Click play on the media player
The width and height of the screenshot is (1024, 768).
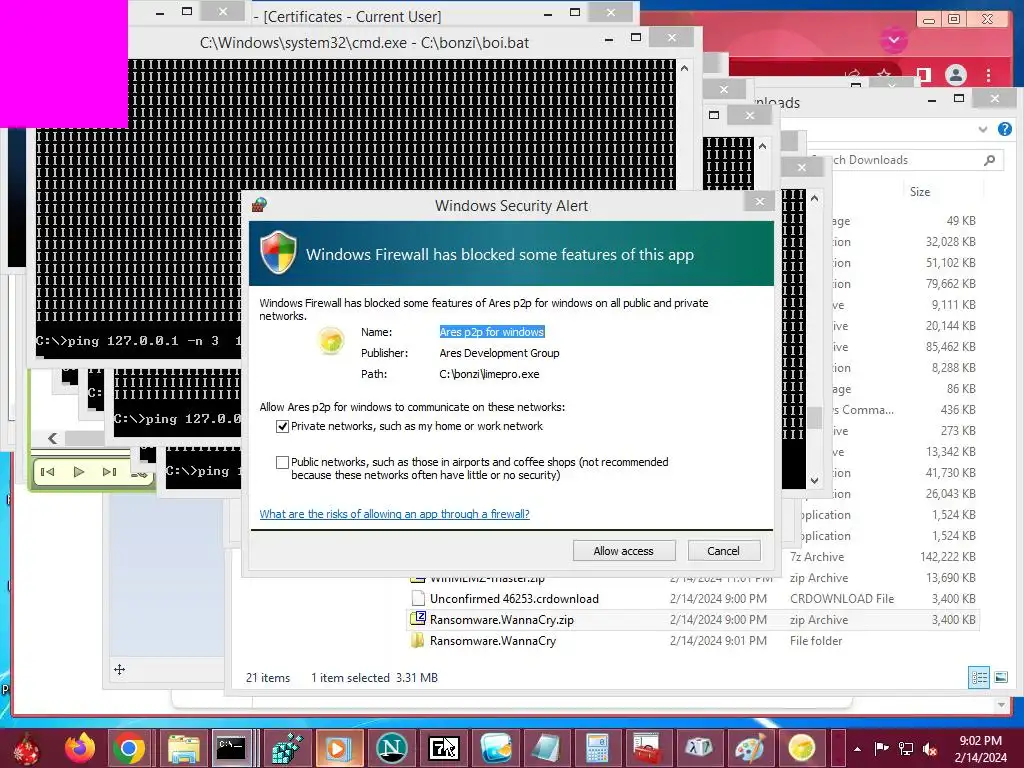pyautogui.click(x=78, y=472)
